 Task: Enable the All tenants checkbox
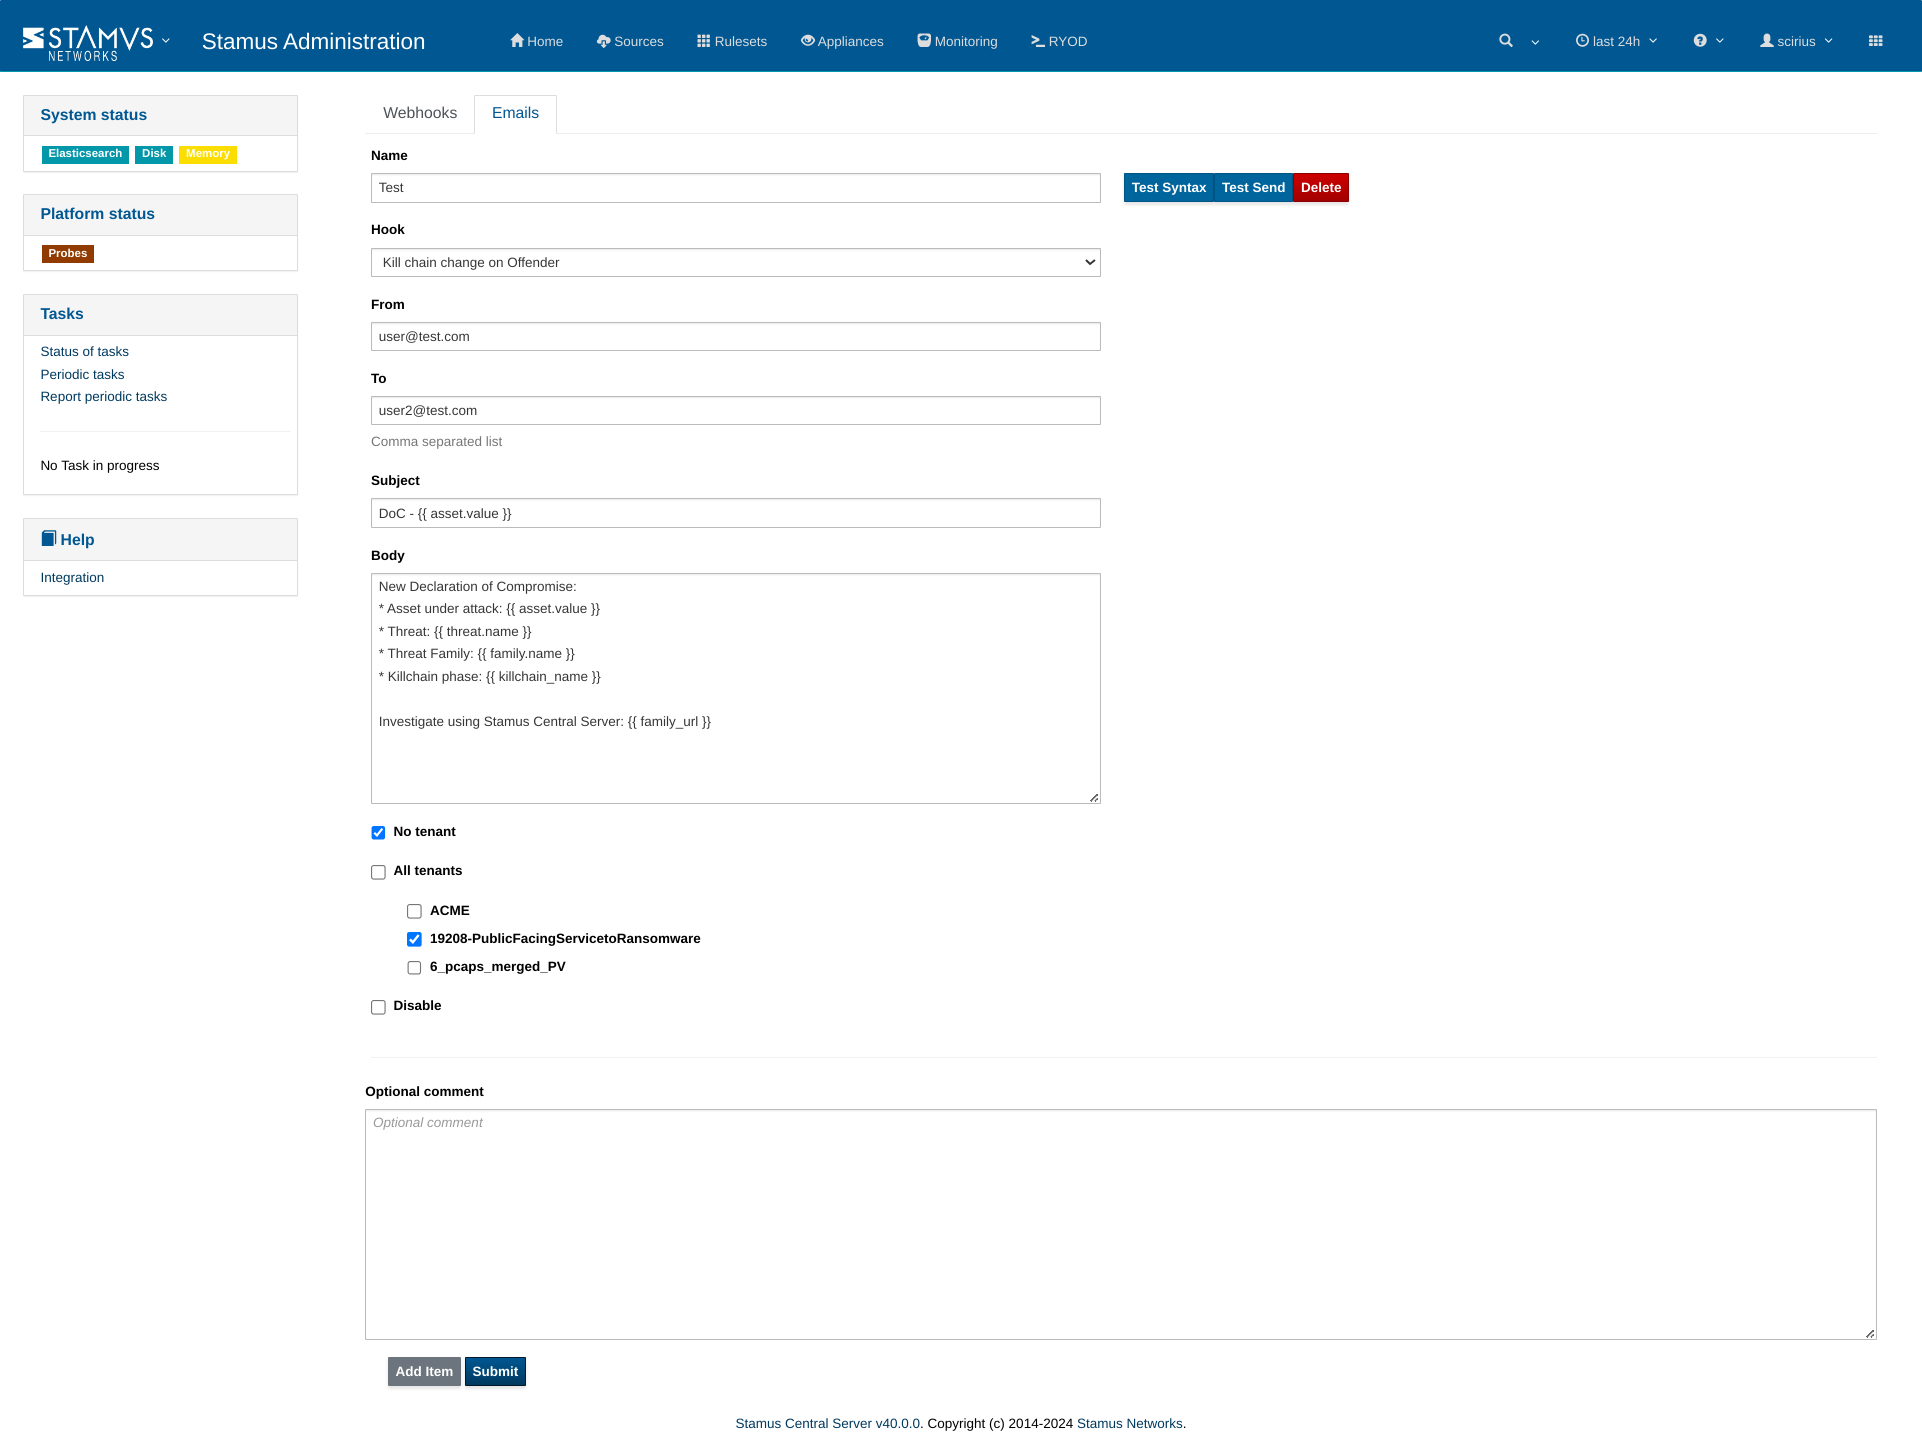(378, 871)
